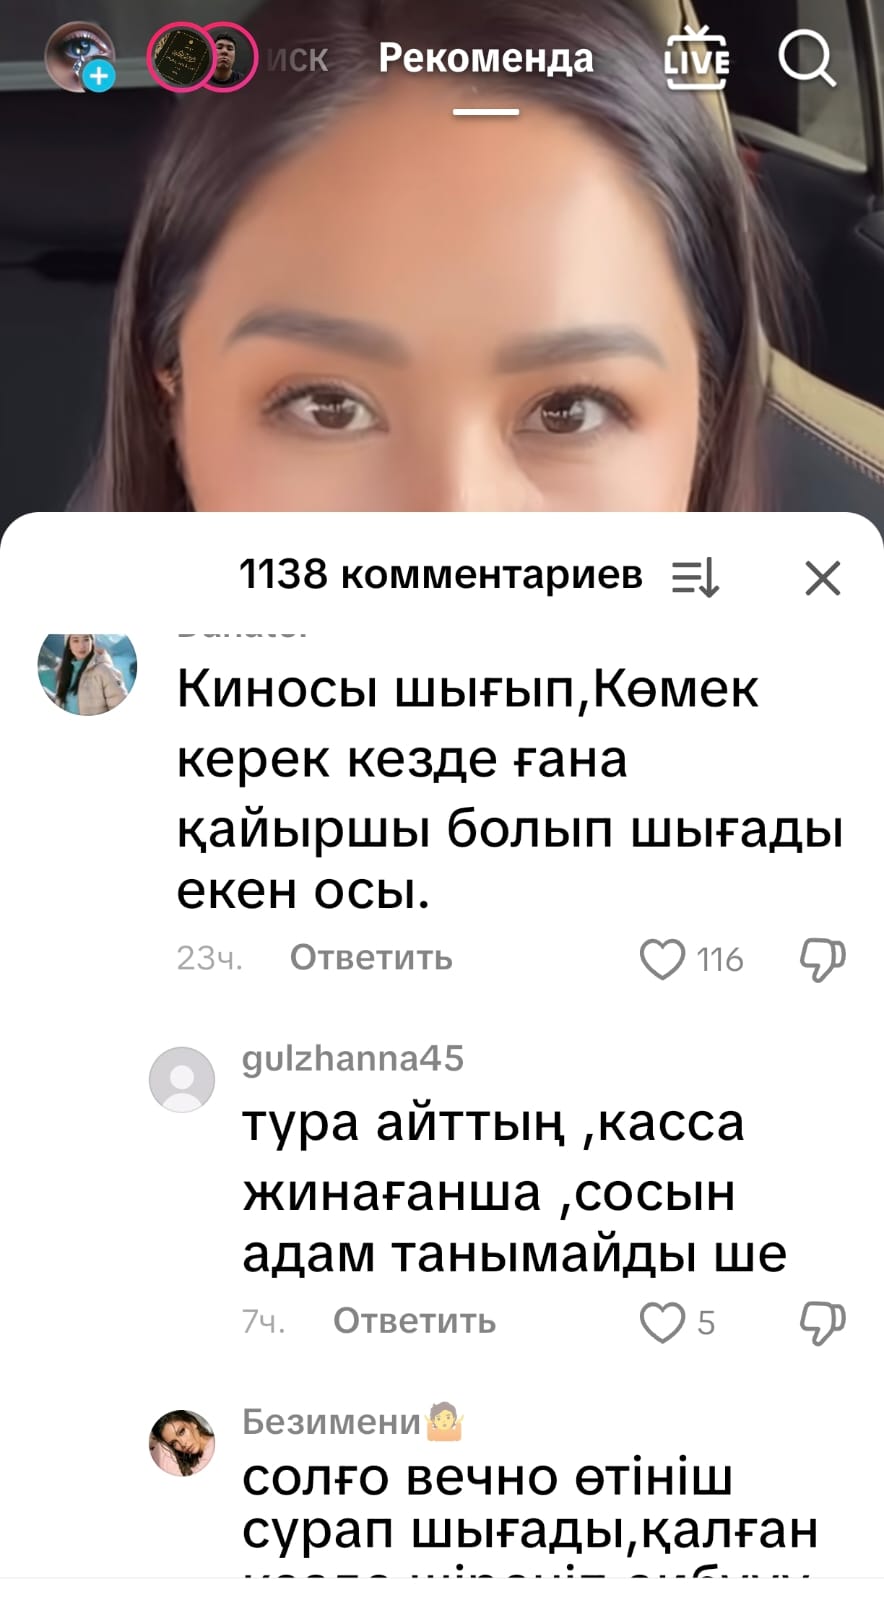Open gulzhanna45's profile via username

pos(353,1058)
